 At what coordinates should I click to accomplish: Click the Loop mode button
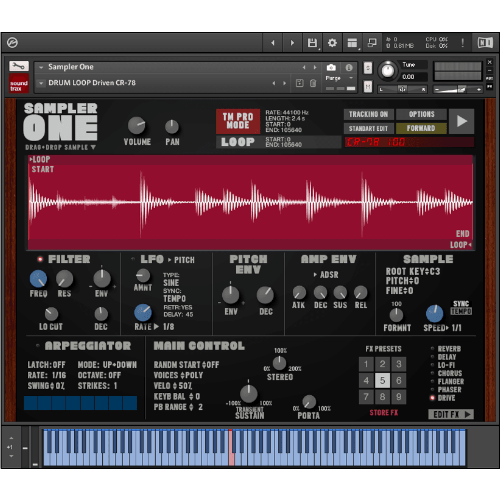coord(238,142)
